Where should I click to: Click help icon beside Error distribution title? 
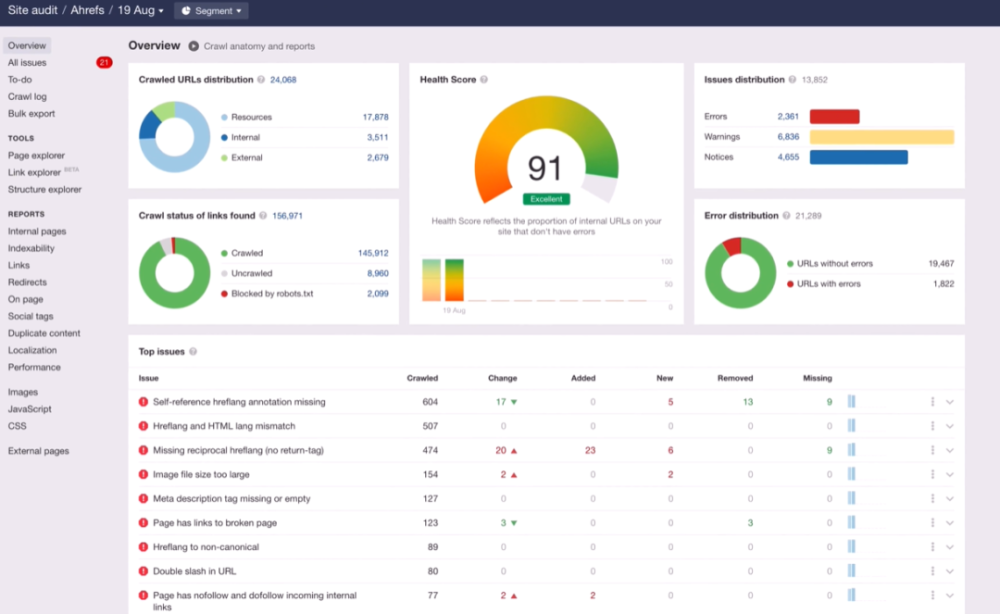click(x=787, y=216)
